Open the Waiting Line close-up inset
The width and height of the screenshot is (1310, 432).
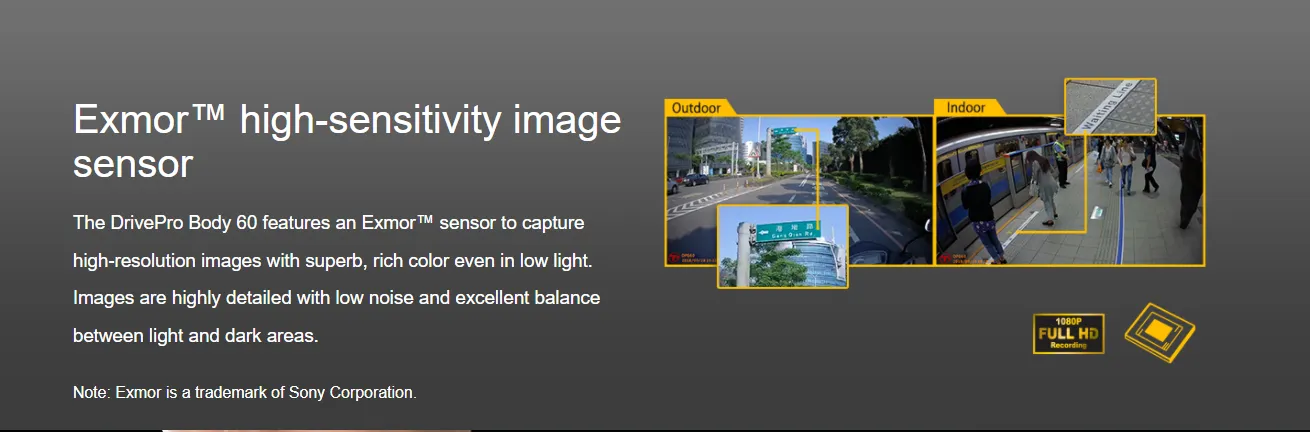tap(1109, 106)
